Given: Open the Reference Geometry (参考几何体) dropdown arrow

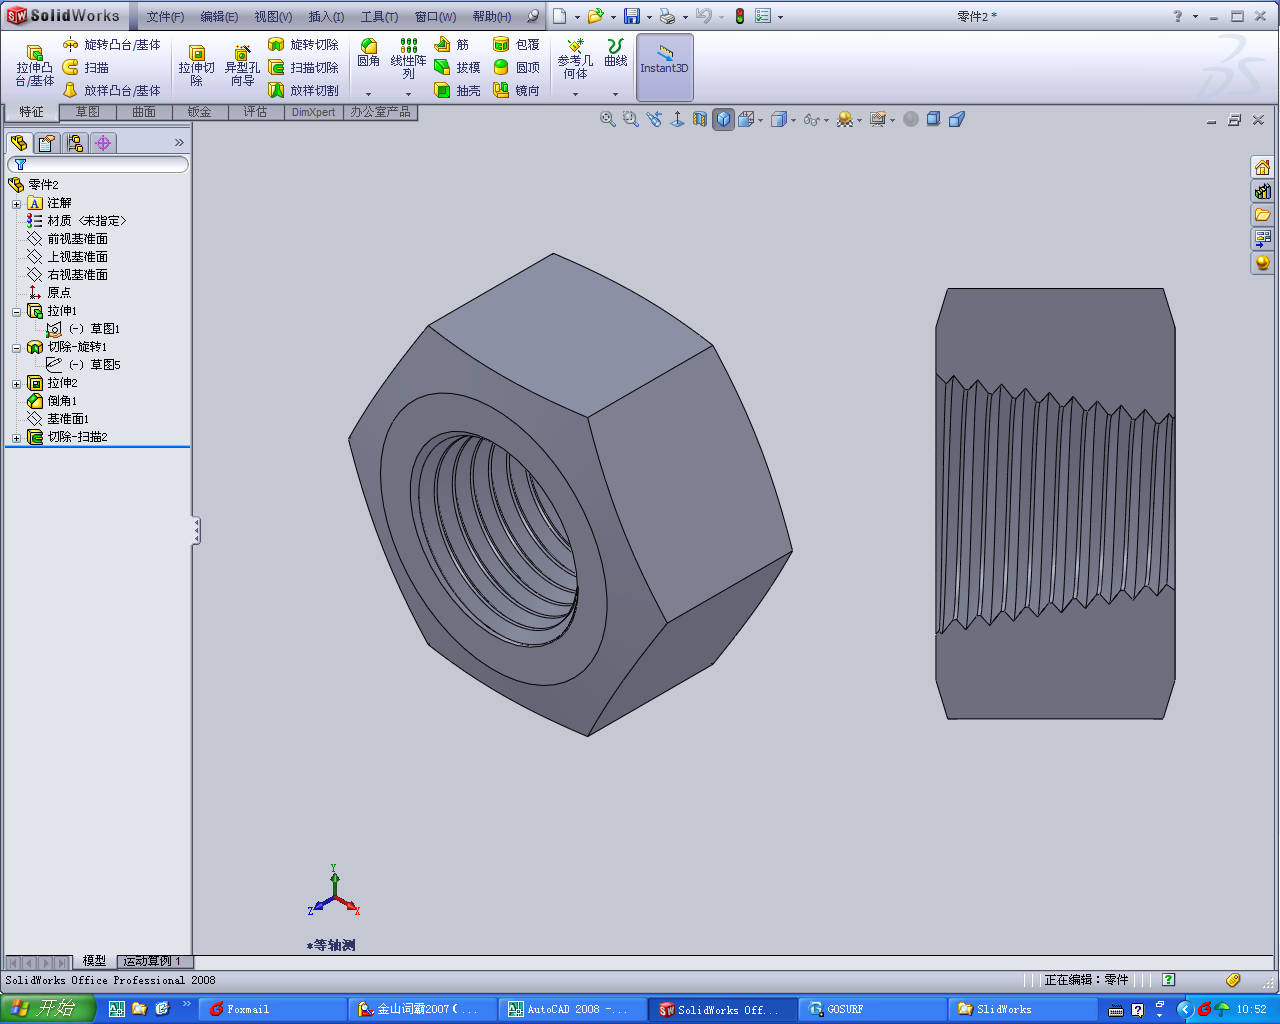Looking at the screenshot, I should 575,94.
